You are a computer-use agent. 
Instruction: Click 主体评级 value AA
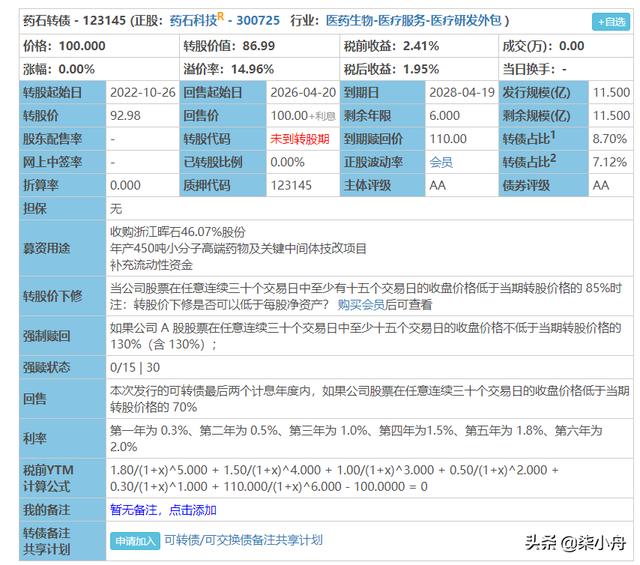click(437, 185)
